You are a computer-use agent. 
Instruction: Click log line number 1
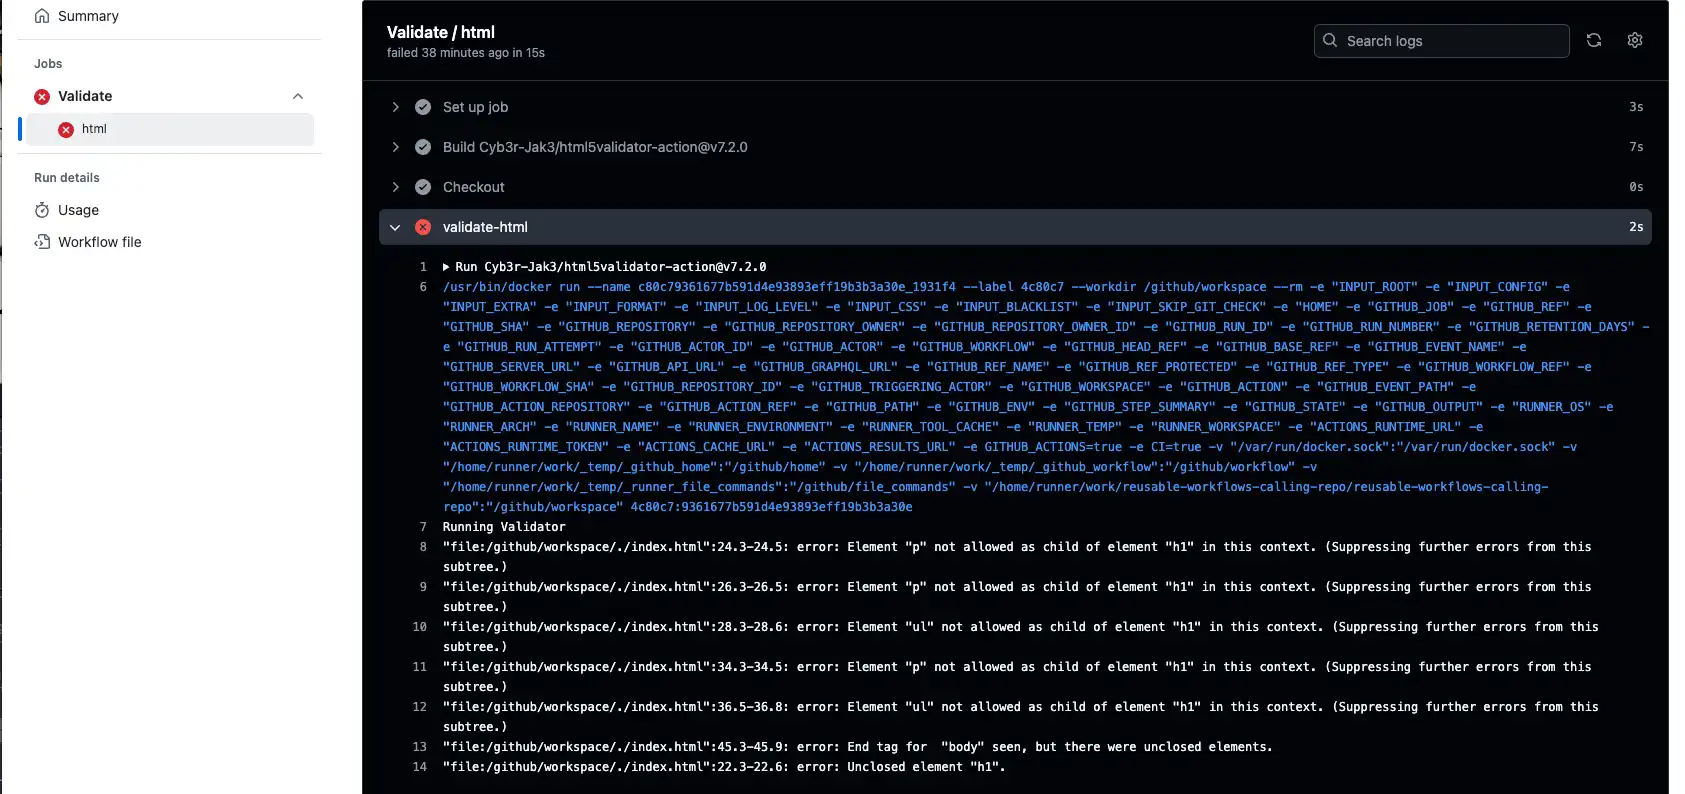point(423,267)
